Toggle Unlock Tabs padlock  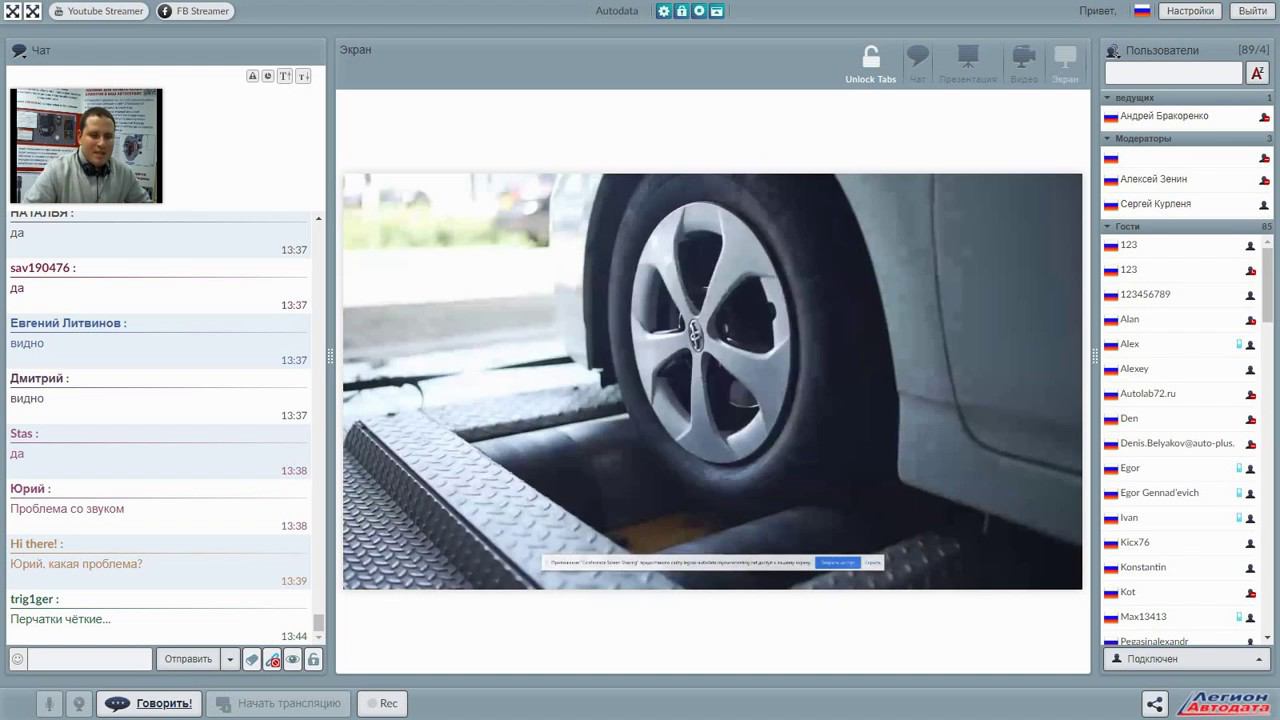point(871,64)
